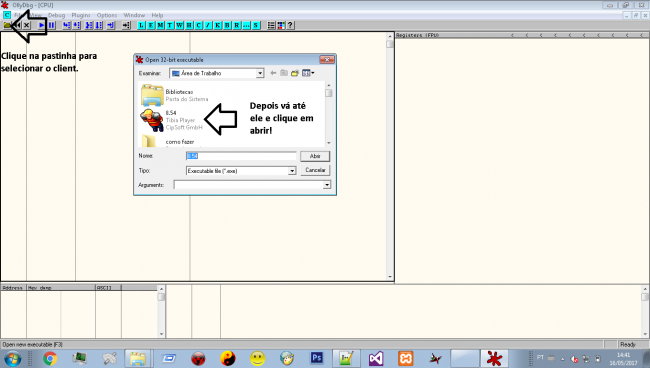The height and width of the screenshot is (368, 650).
Task: Open the Plugins menu
Action: 80,15
